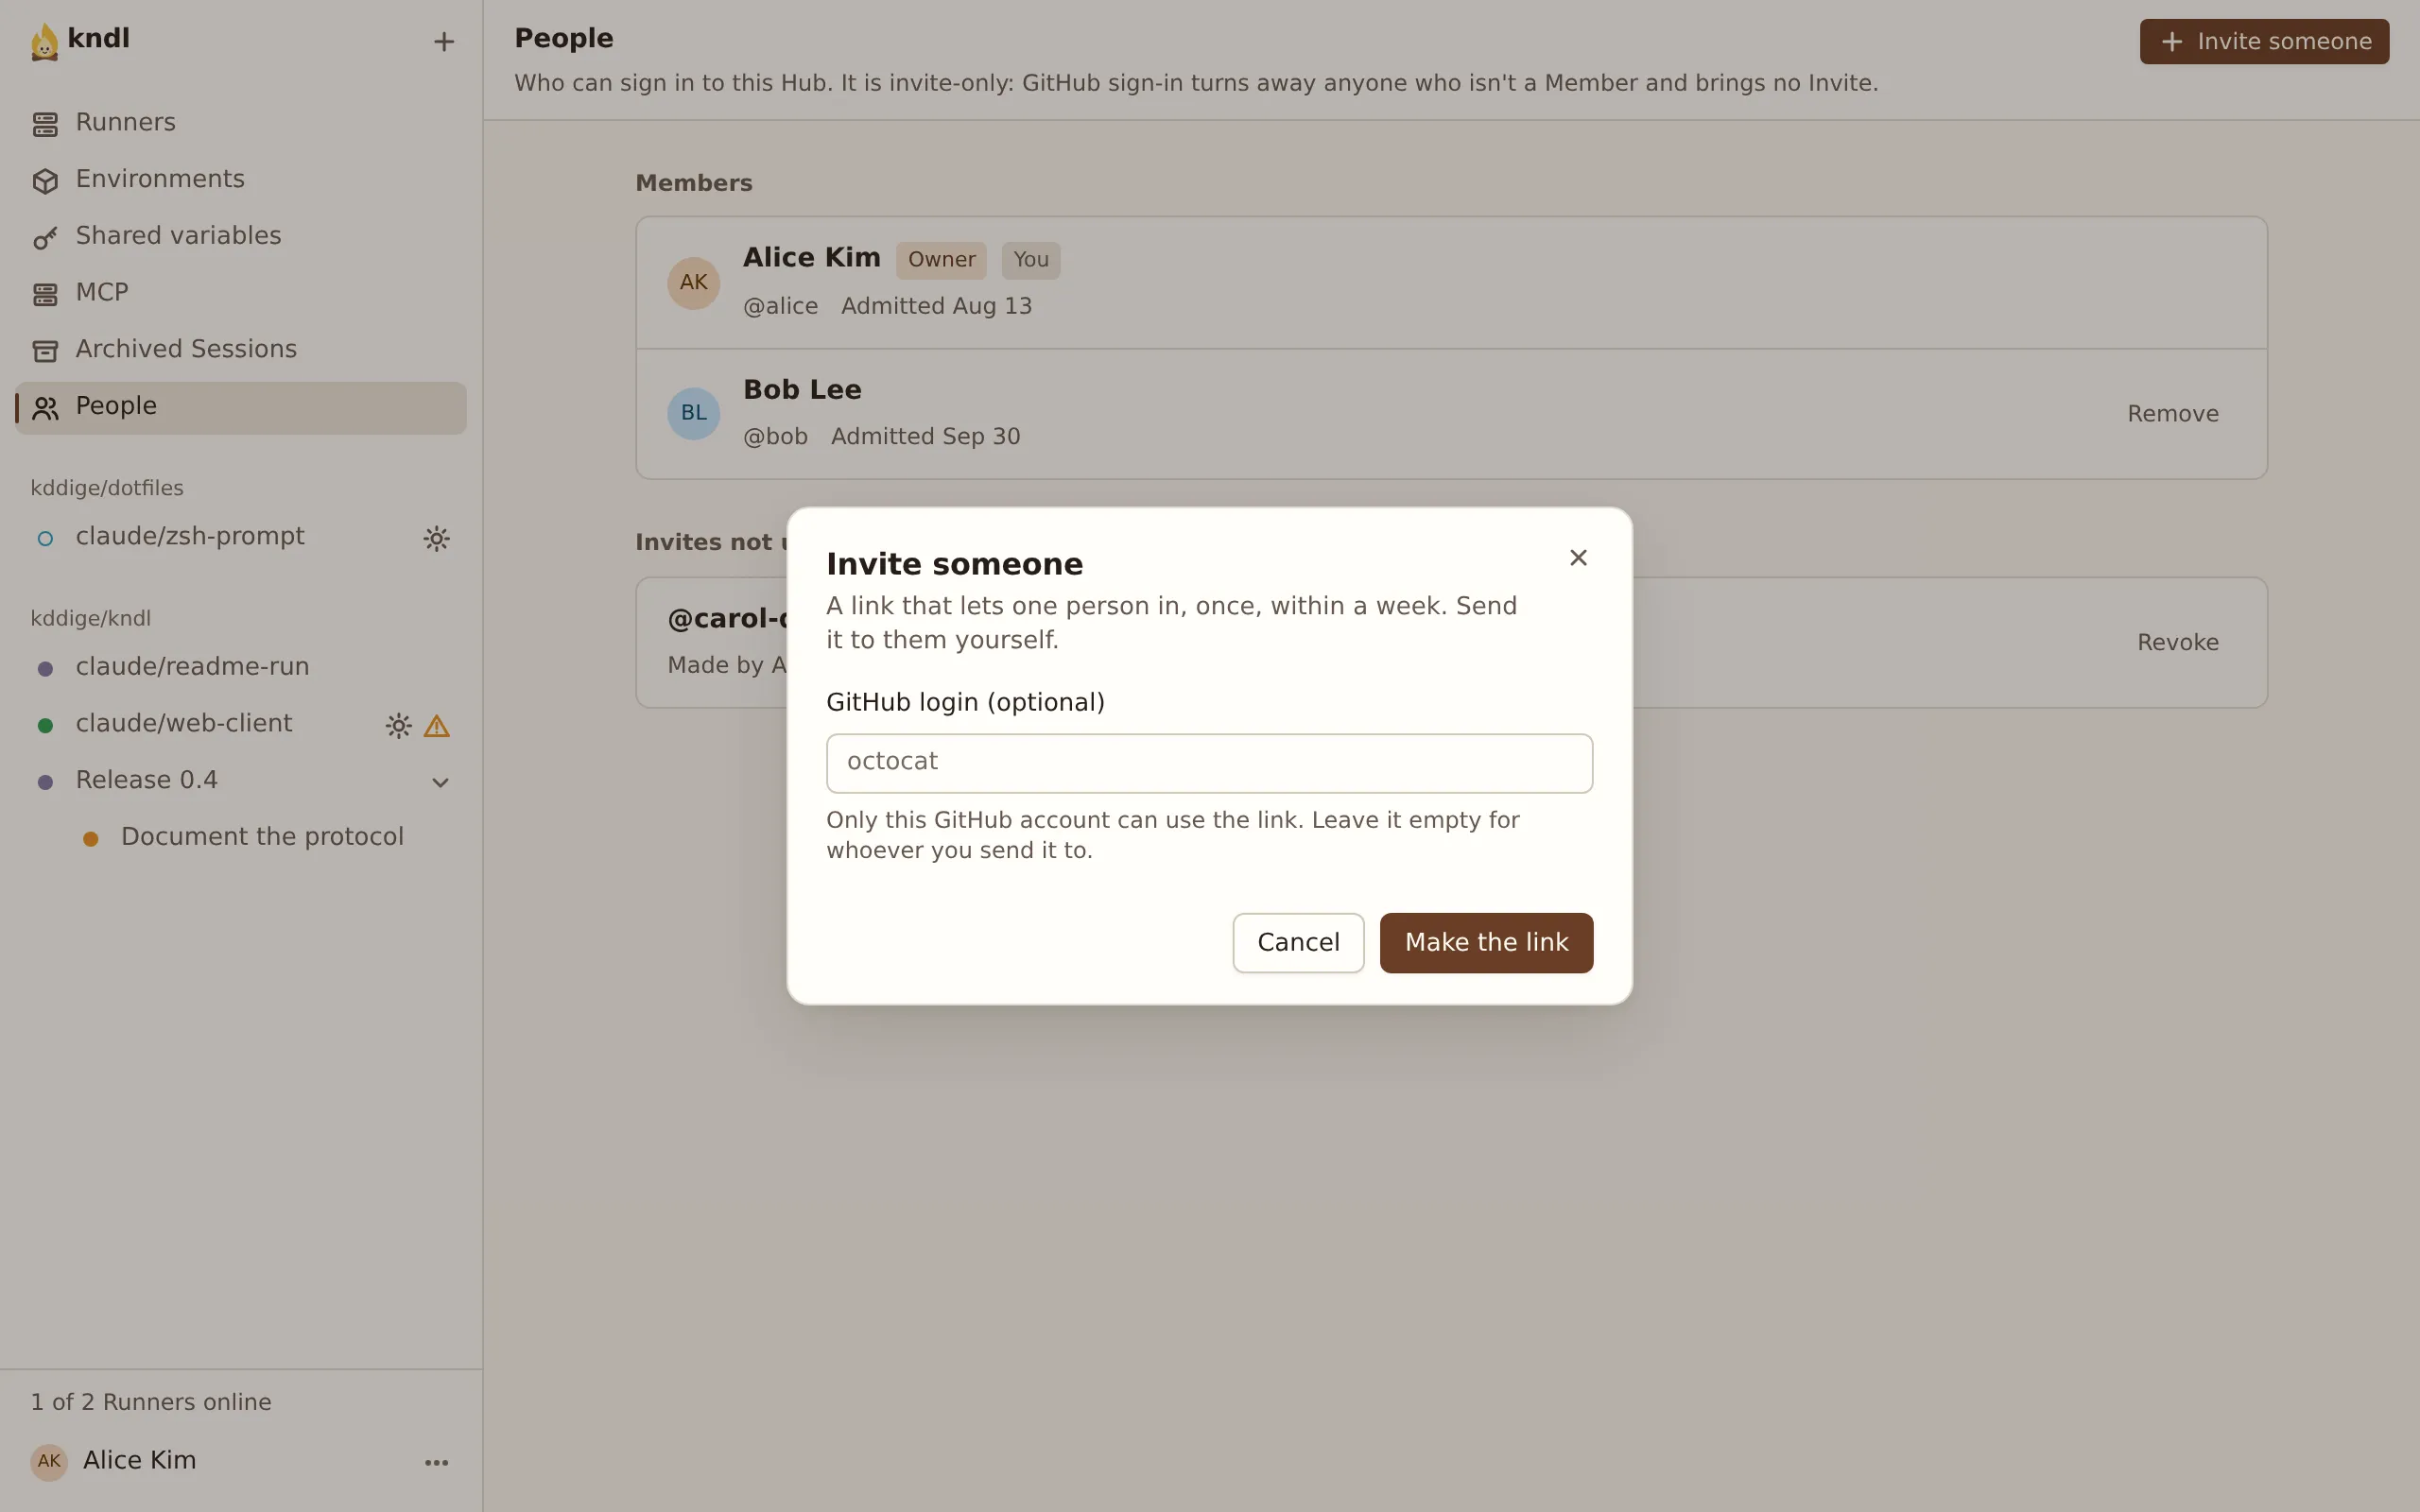Cancel the invite dialog

click(1298, 943)
